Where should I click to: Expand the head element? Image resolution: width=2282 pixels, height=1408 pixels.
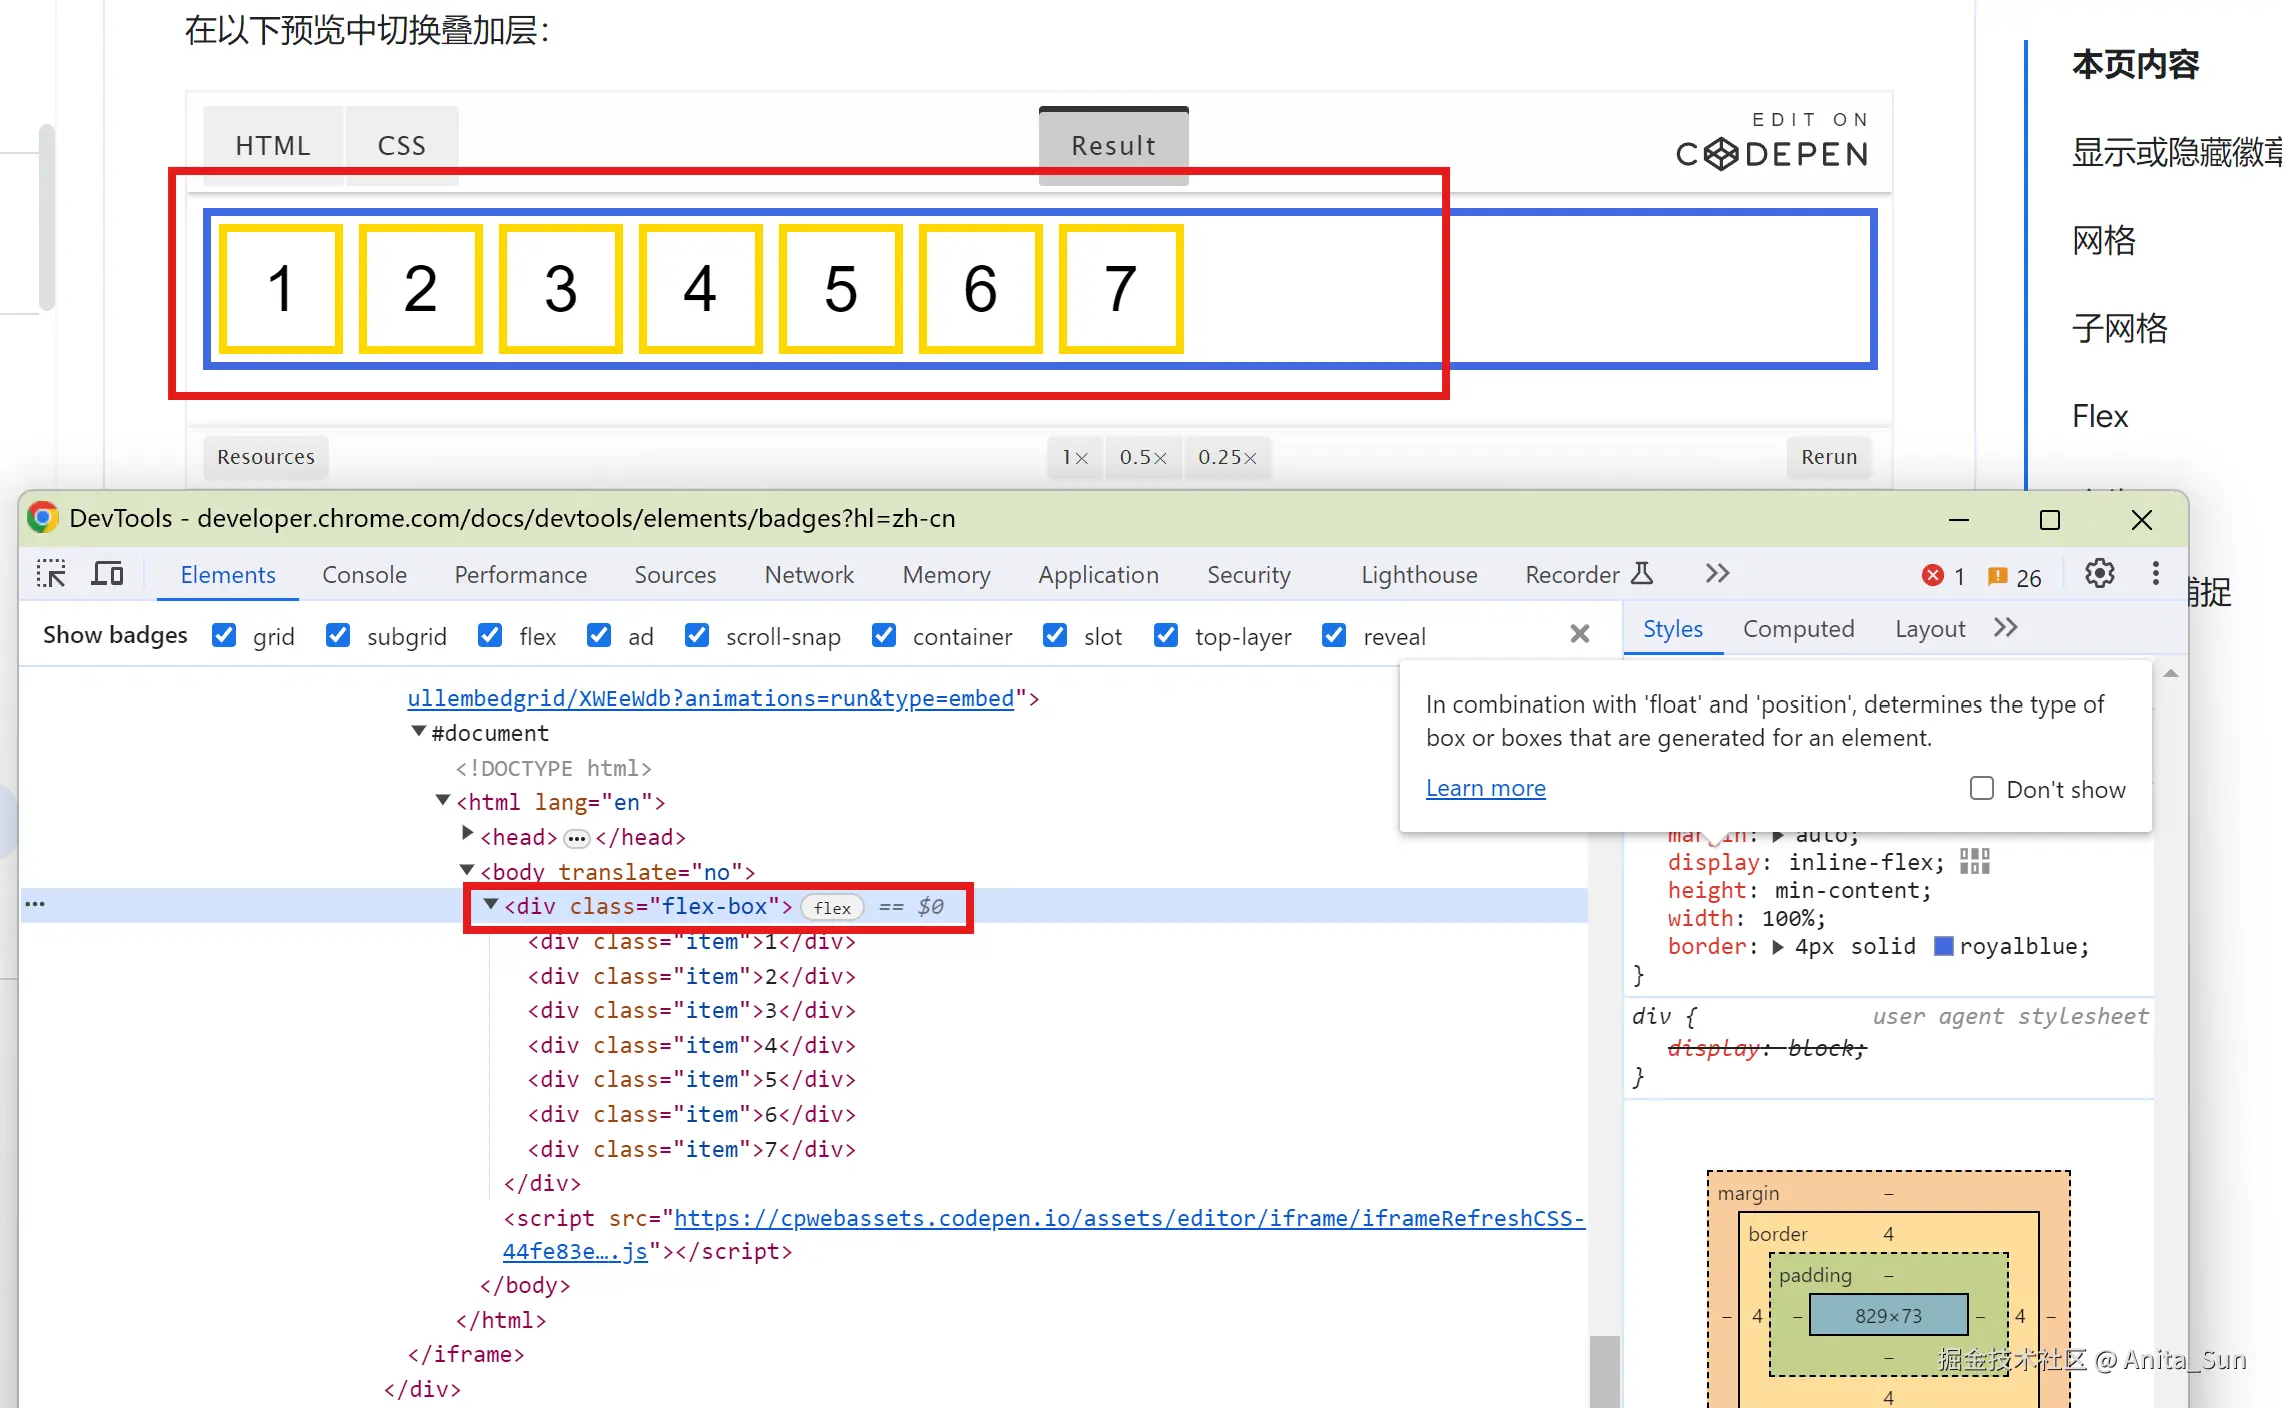click(467, 834)
